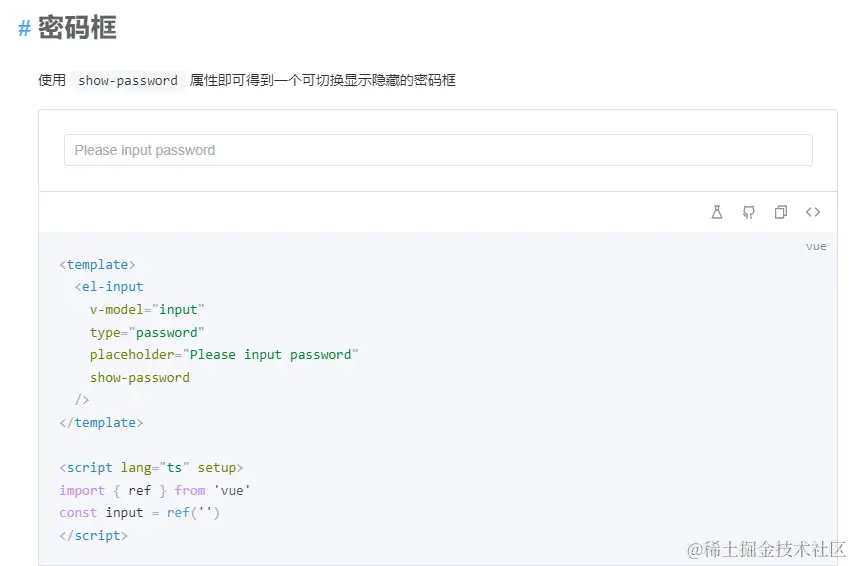Click the import { ref } from 'vue' line
The width and height of the screenshot is (853, 566).
[x=154, y=491]
